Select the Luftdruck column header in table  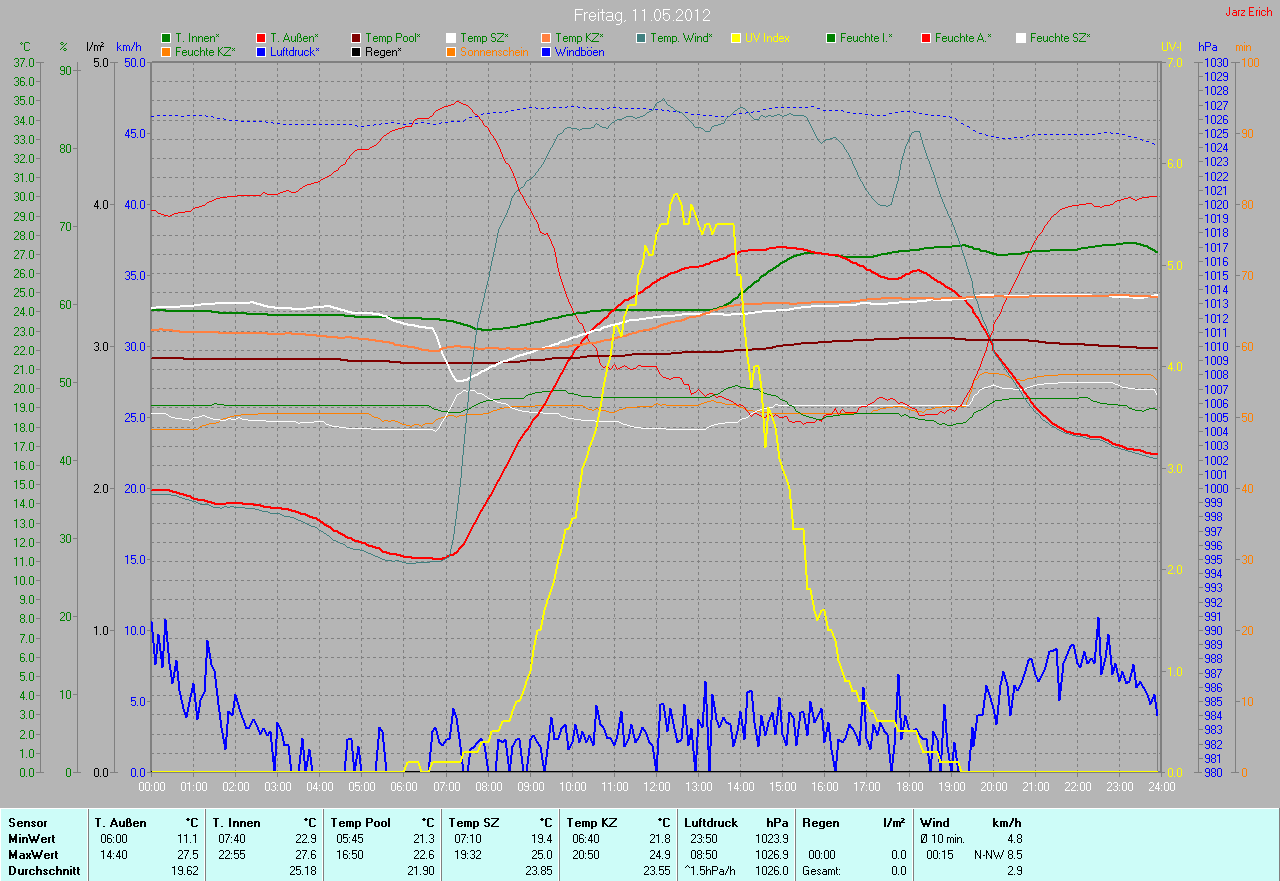click(x=712, y=823)
